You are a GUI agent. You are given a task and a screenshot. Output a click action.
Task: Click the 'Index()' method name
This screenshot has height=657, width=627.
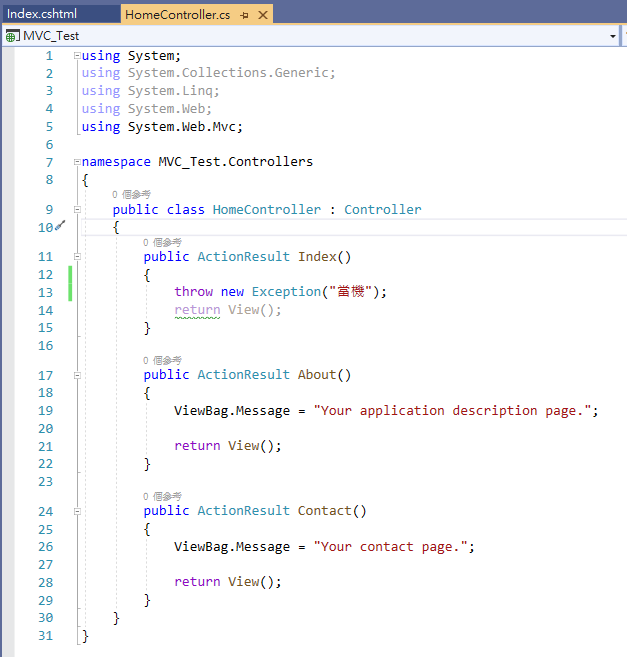pos(324,256)
